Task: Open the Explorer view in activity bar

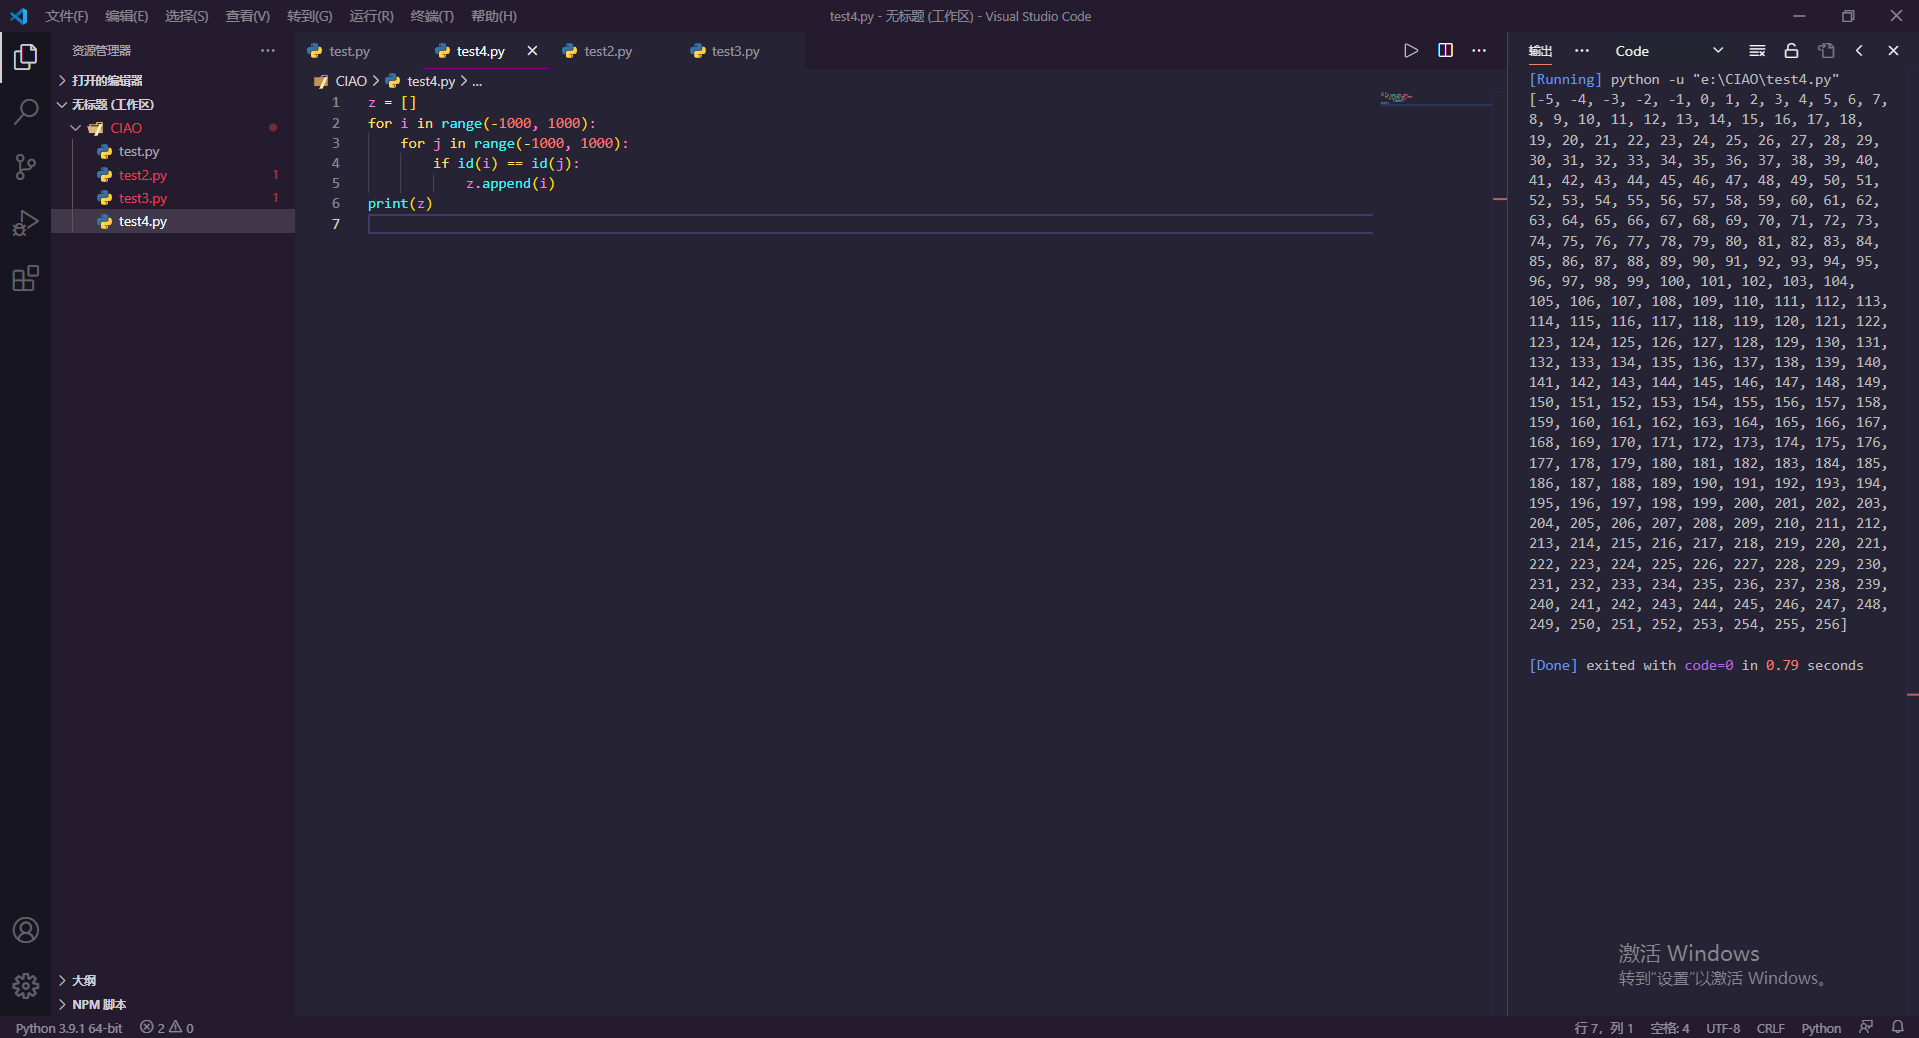Action: tap(25, 58)
